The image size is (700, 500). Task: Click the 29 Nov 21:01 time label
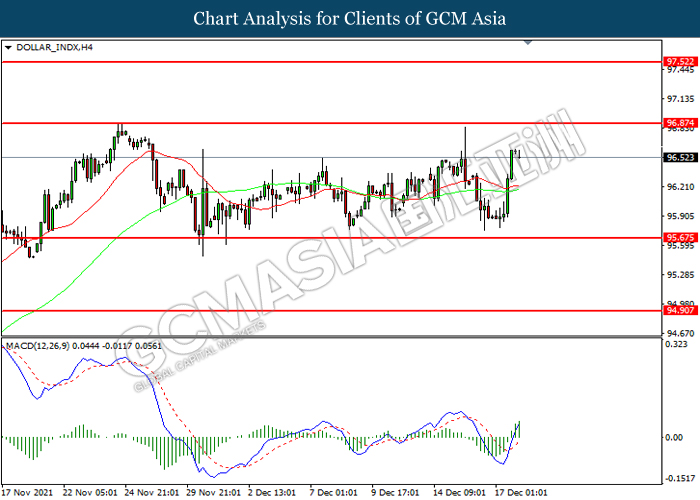point(213,493)
